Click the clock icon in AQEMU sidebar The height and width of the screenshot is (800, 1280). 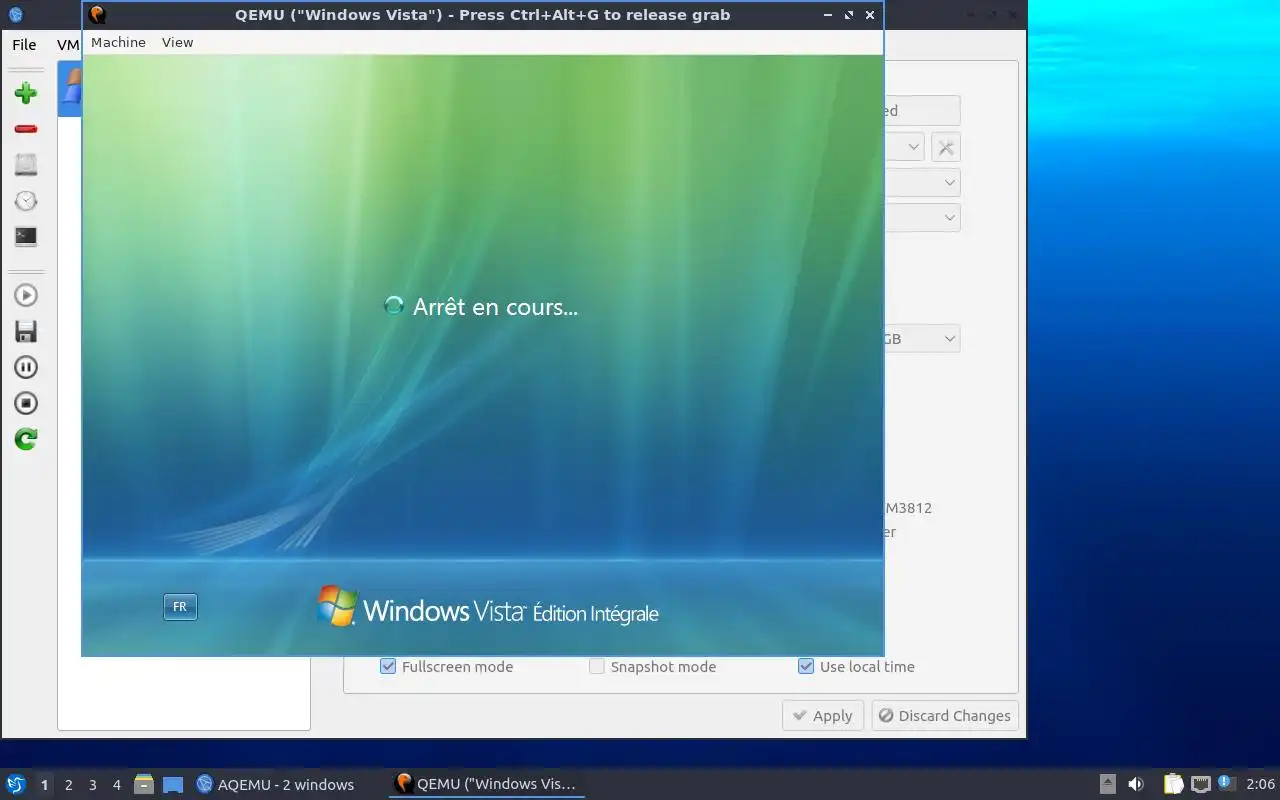[26, 201]
